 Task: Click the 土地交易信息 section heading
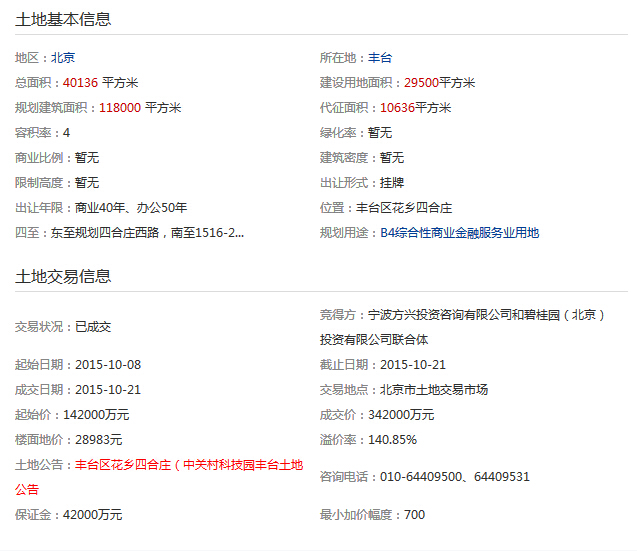pyautogui.click(x=63, y=276)
